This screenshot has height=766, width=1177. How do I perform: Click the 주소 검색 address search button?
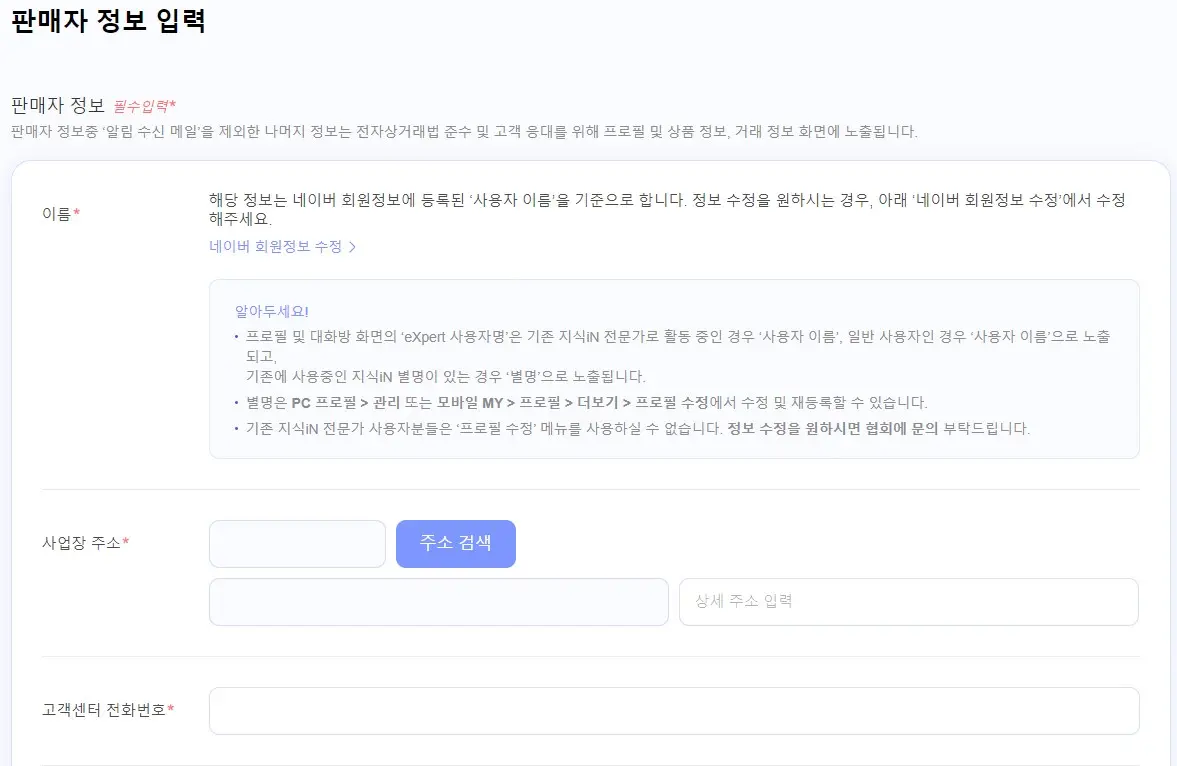point(455,543)
